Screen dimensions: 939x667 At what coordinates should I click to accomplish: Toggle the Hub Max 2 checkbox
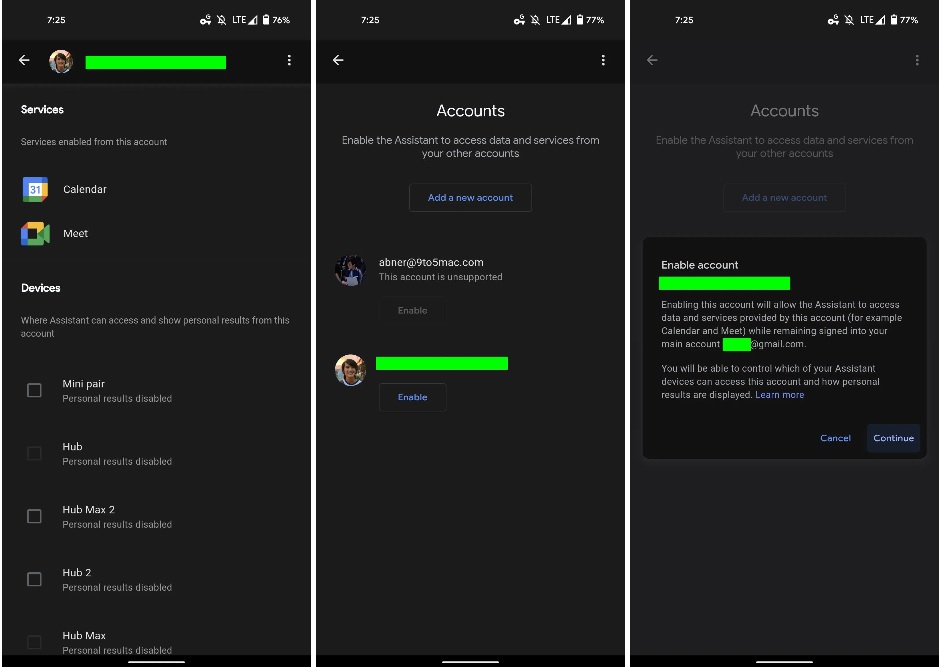pyautogui.click(x=34, y=516)
